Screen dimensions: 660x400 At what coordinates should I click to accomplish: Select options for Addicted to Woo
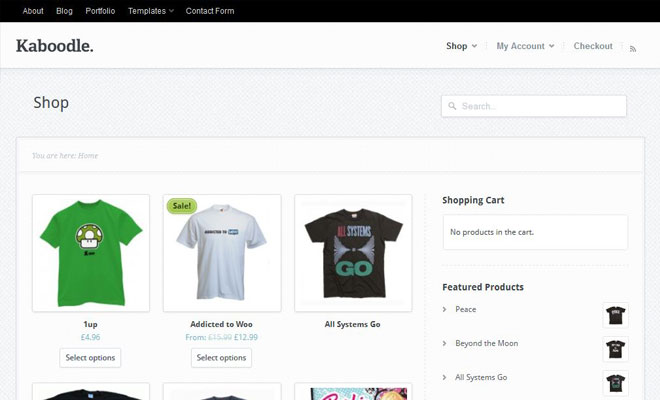click(221, 358)
